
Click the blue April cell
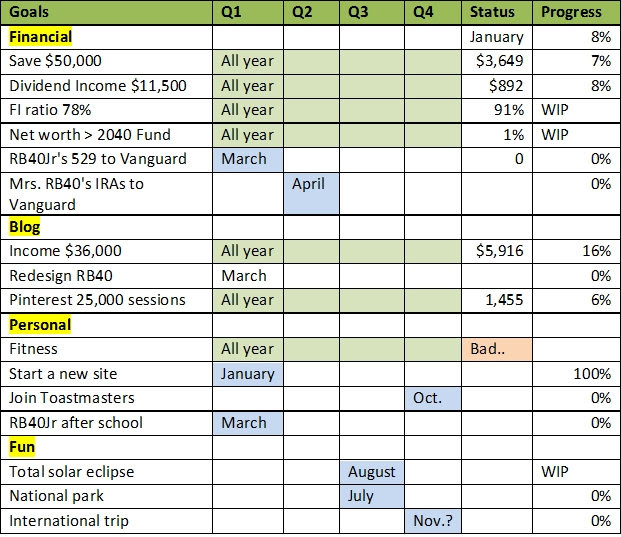[x=312, y=194]
